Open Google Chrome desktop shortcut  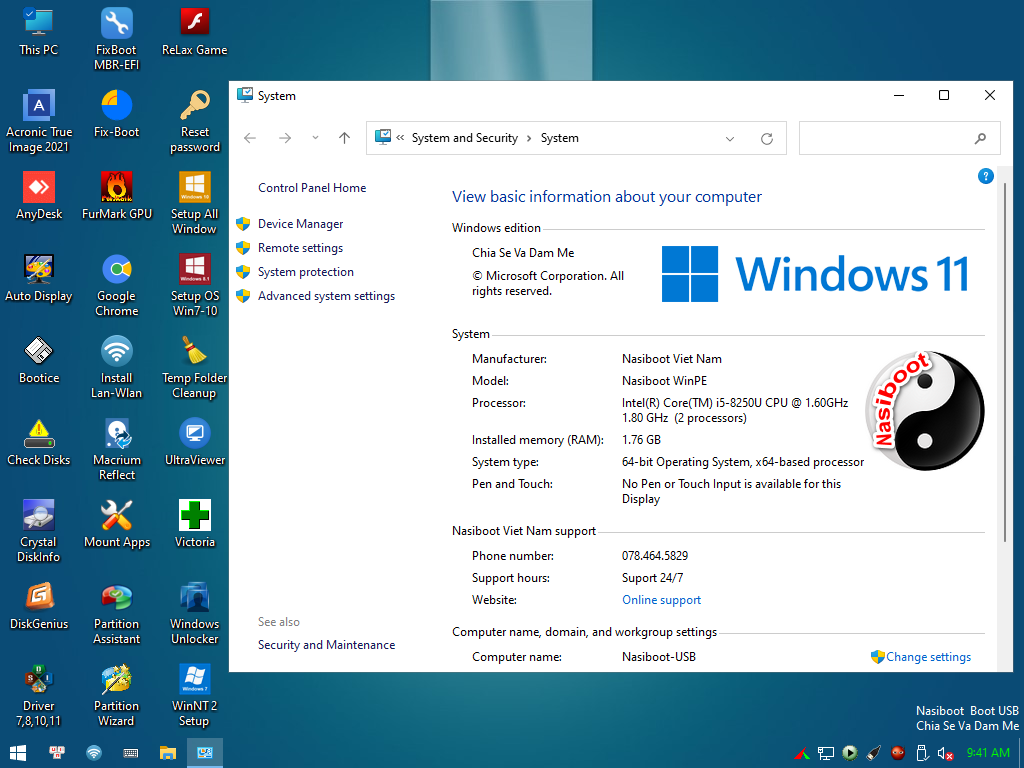117,270
